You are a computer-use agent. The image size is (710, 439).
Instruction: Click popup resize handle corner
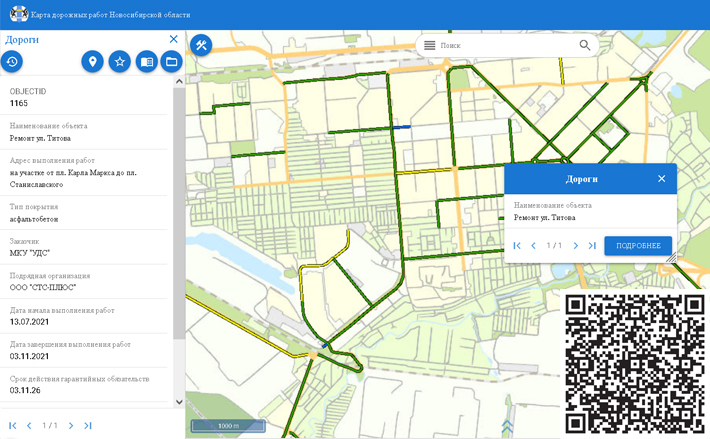[672, 258]
